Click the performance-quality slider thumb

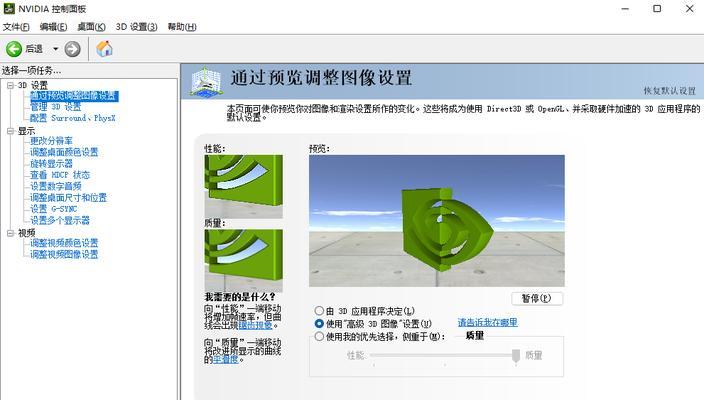(516, 356)
